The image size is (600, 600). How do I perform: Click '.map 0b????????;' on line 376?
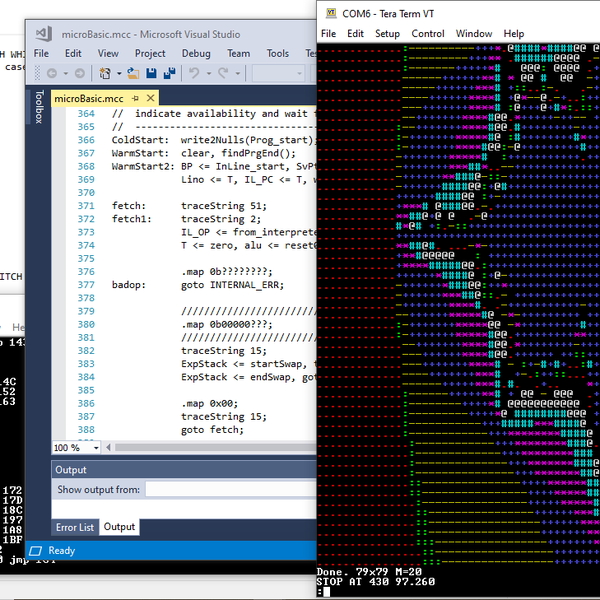point(227,272)
